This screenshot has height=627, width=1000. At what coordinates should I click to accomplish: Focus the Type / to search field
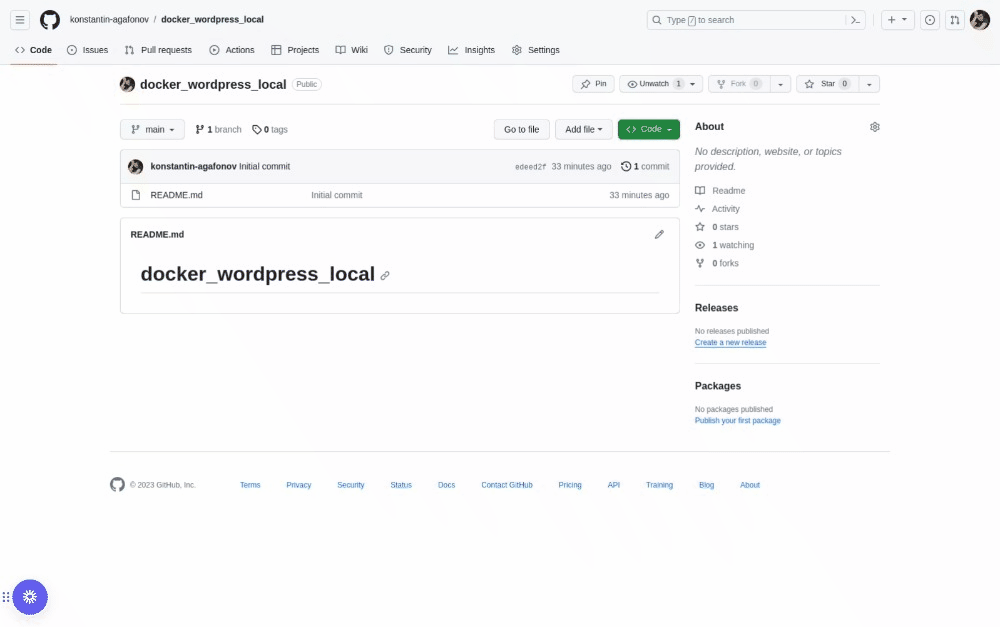coord(746,20)
